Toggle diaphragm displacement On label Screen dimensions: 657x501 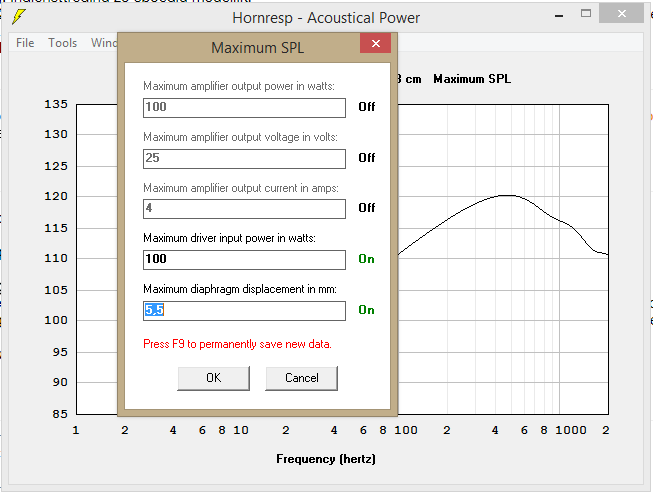366,310
